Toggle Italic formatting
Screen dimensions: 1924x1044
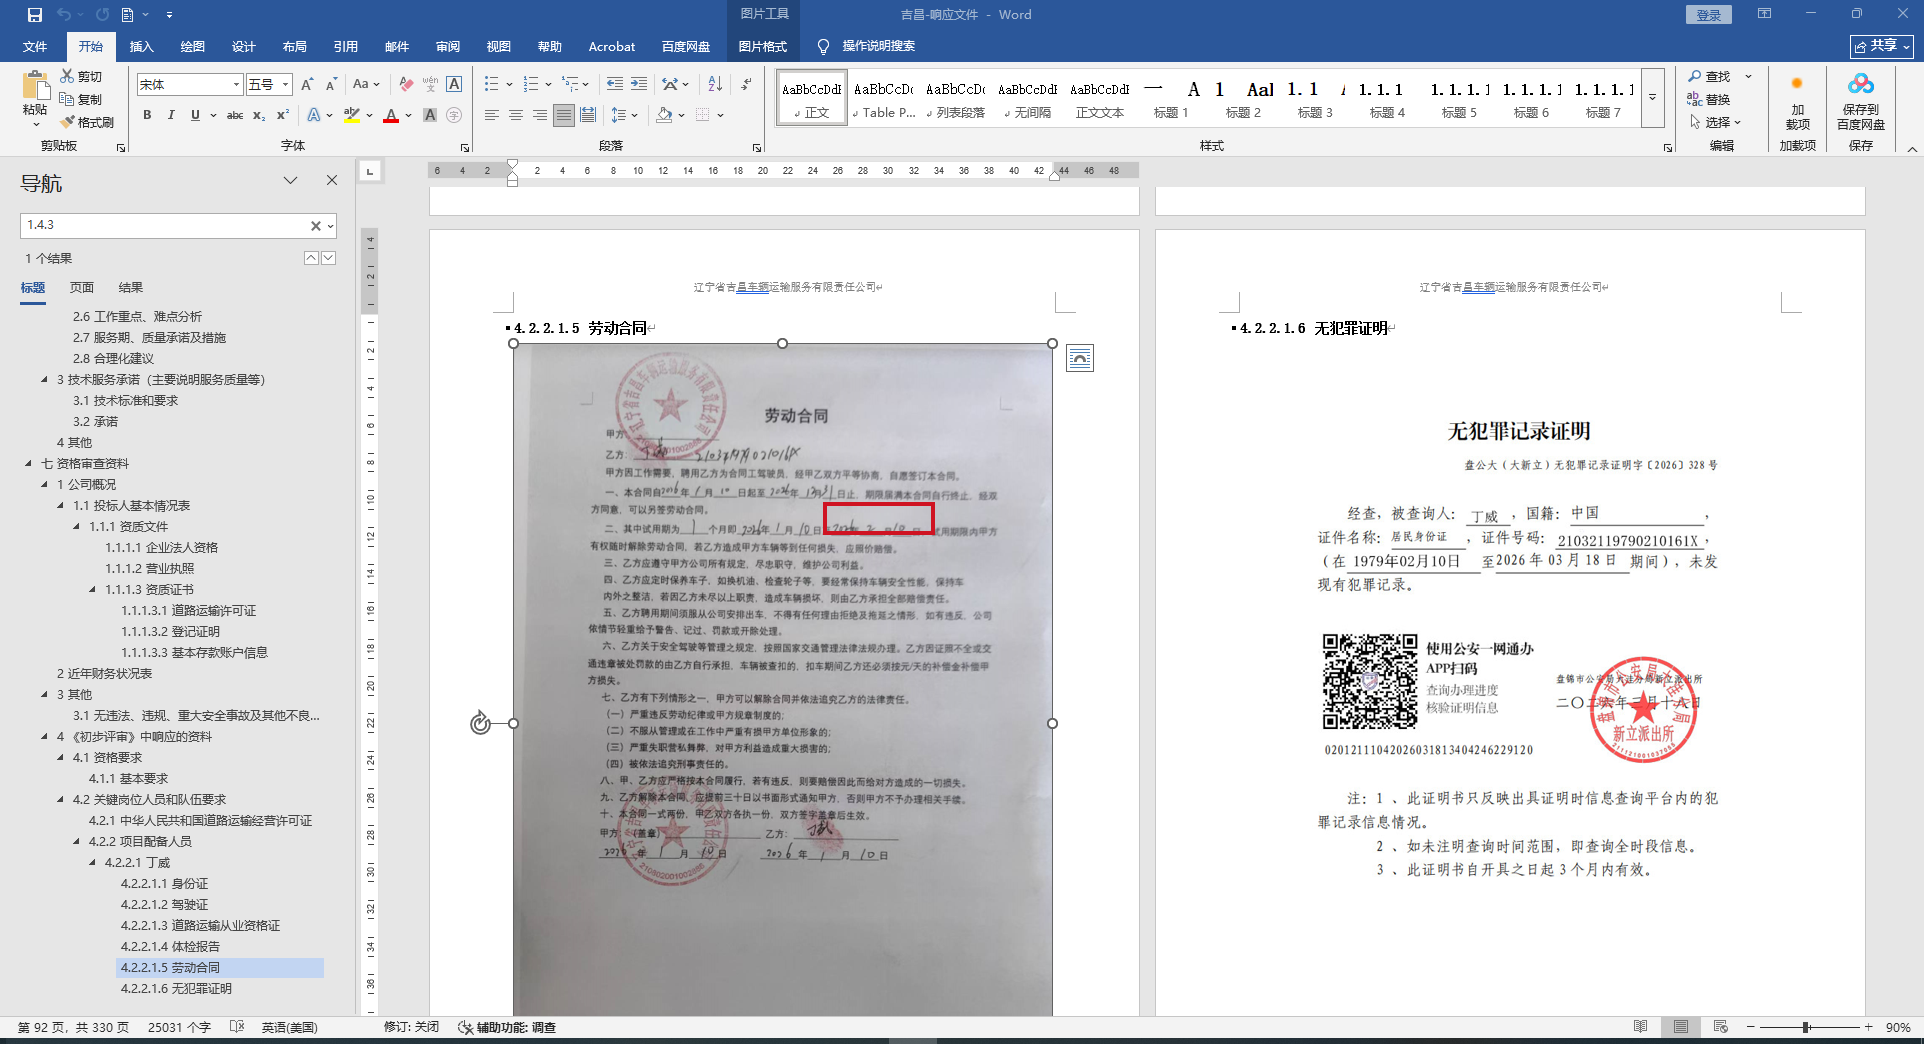(x=171, y=115)
